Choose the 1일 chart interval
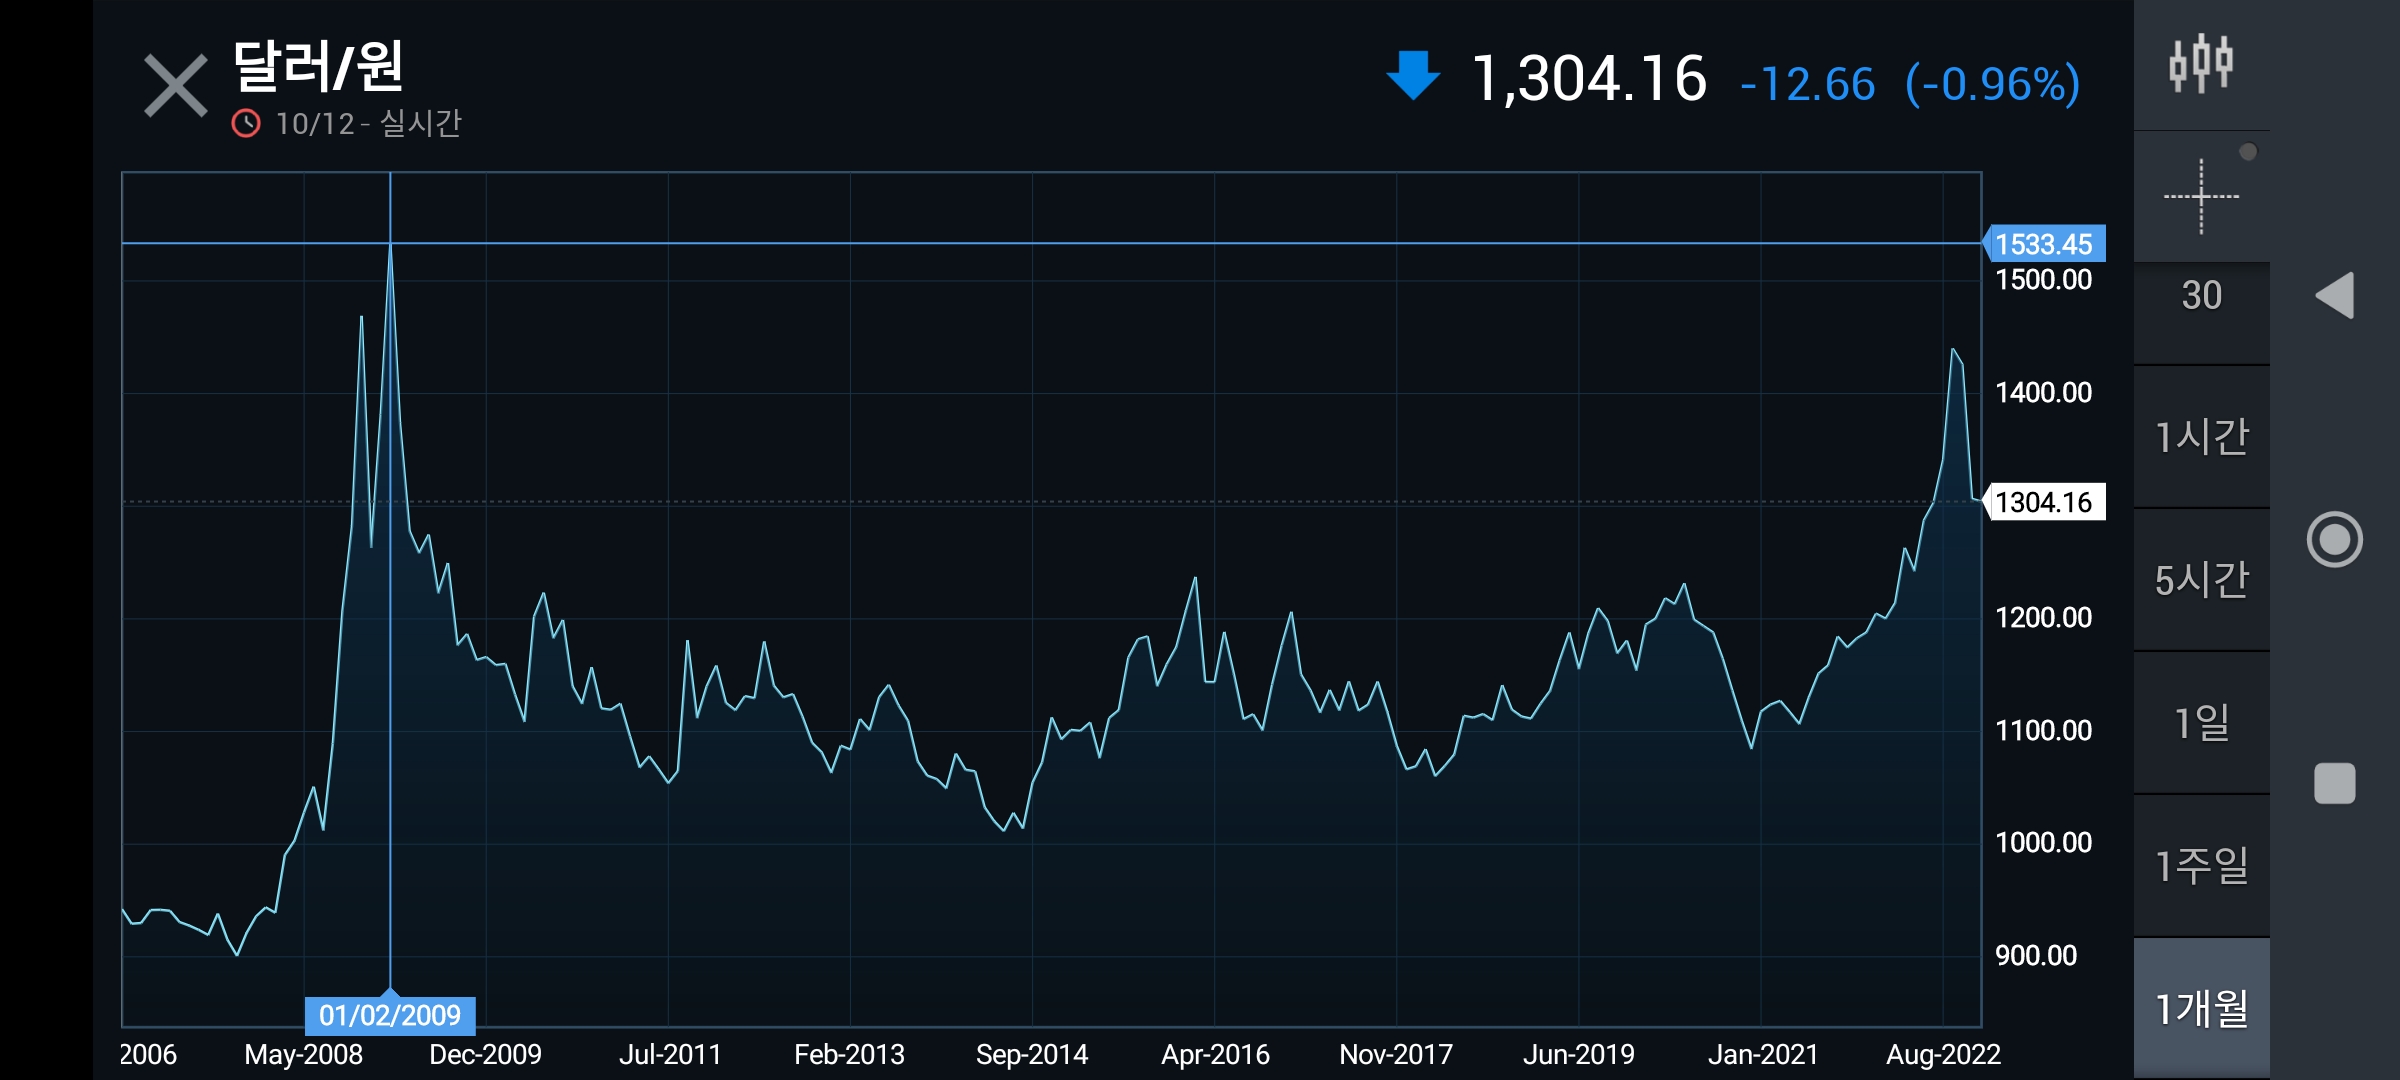This screenshot has height=1080, width=2400. tap(2201, 723)
